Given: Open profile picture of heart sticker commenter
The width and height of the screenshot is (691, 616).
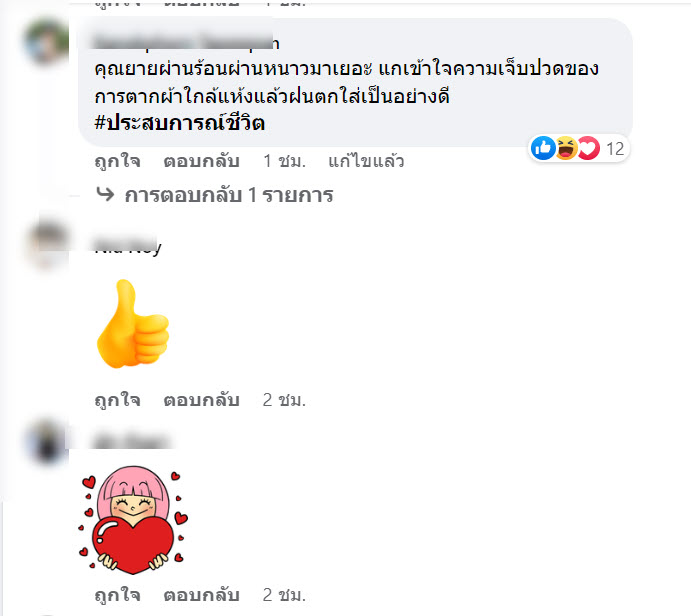Looking at the screenshot, I should click(x=47, y=442).
